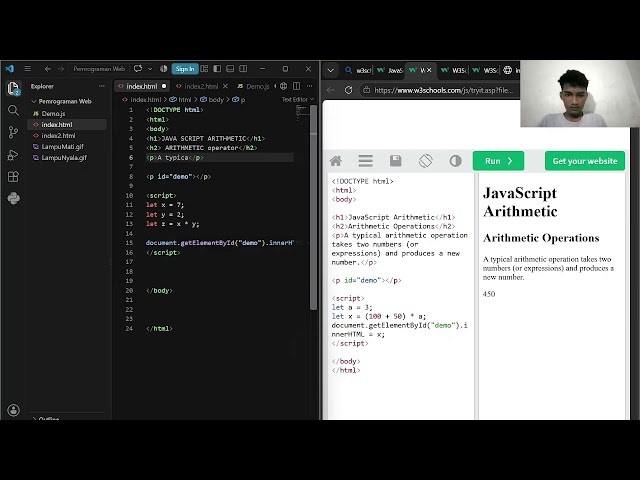This screenshot has height=480, width=640.
Task: Click the site lock icon in address bar
Action: click(367, 90)
